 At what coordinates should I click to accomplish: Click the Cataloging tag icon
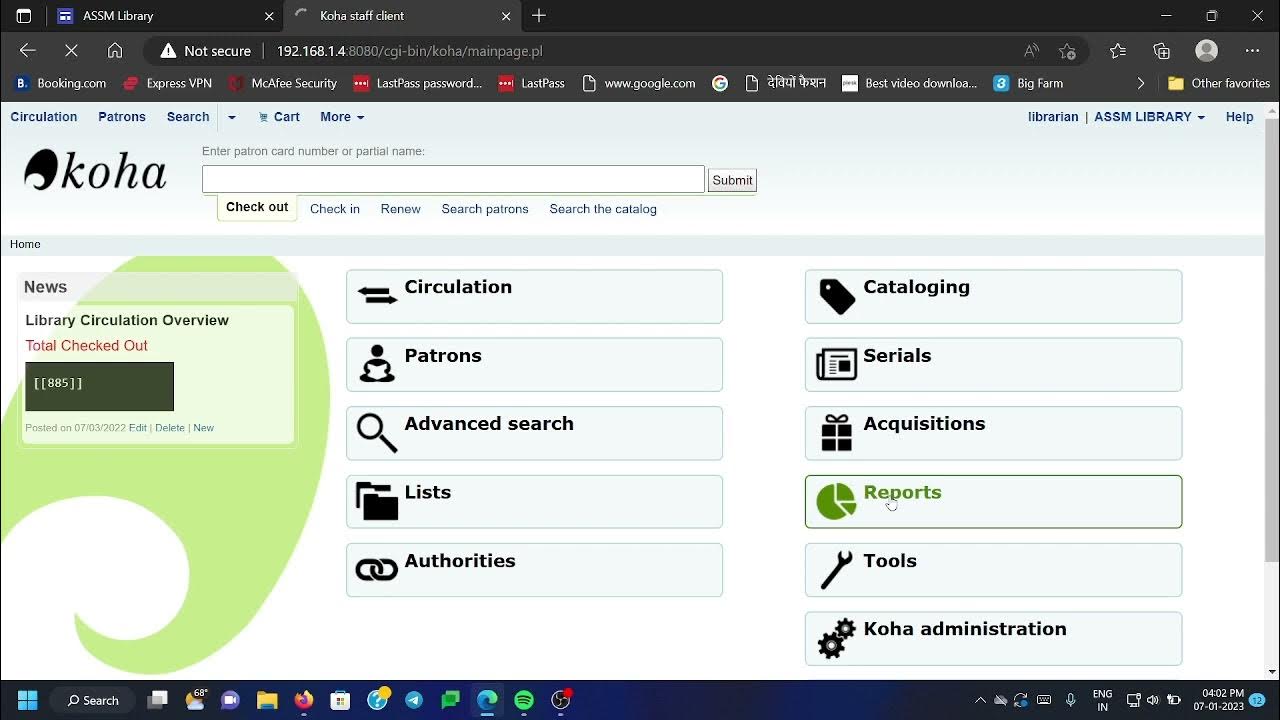(837, 296)
